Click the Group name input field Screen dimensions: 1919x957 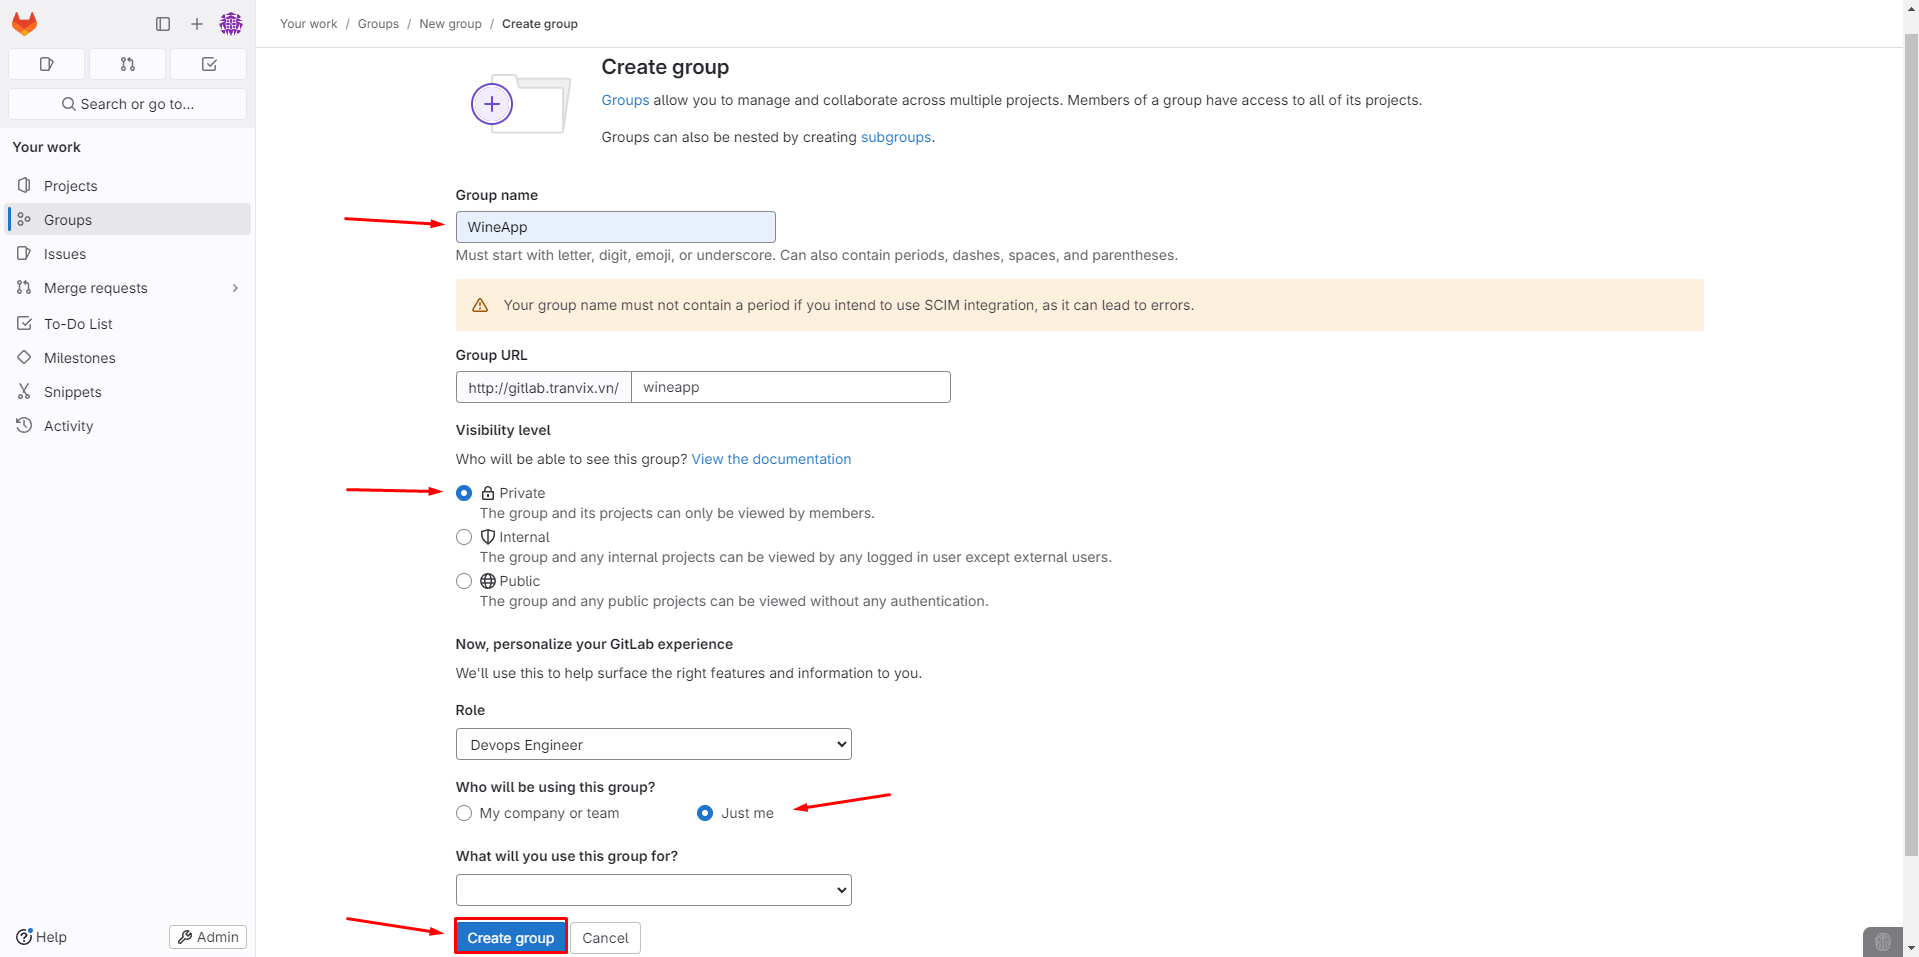click(615, 227)
